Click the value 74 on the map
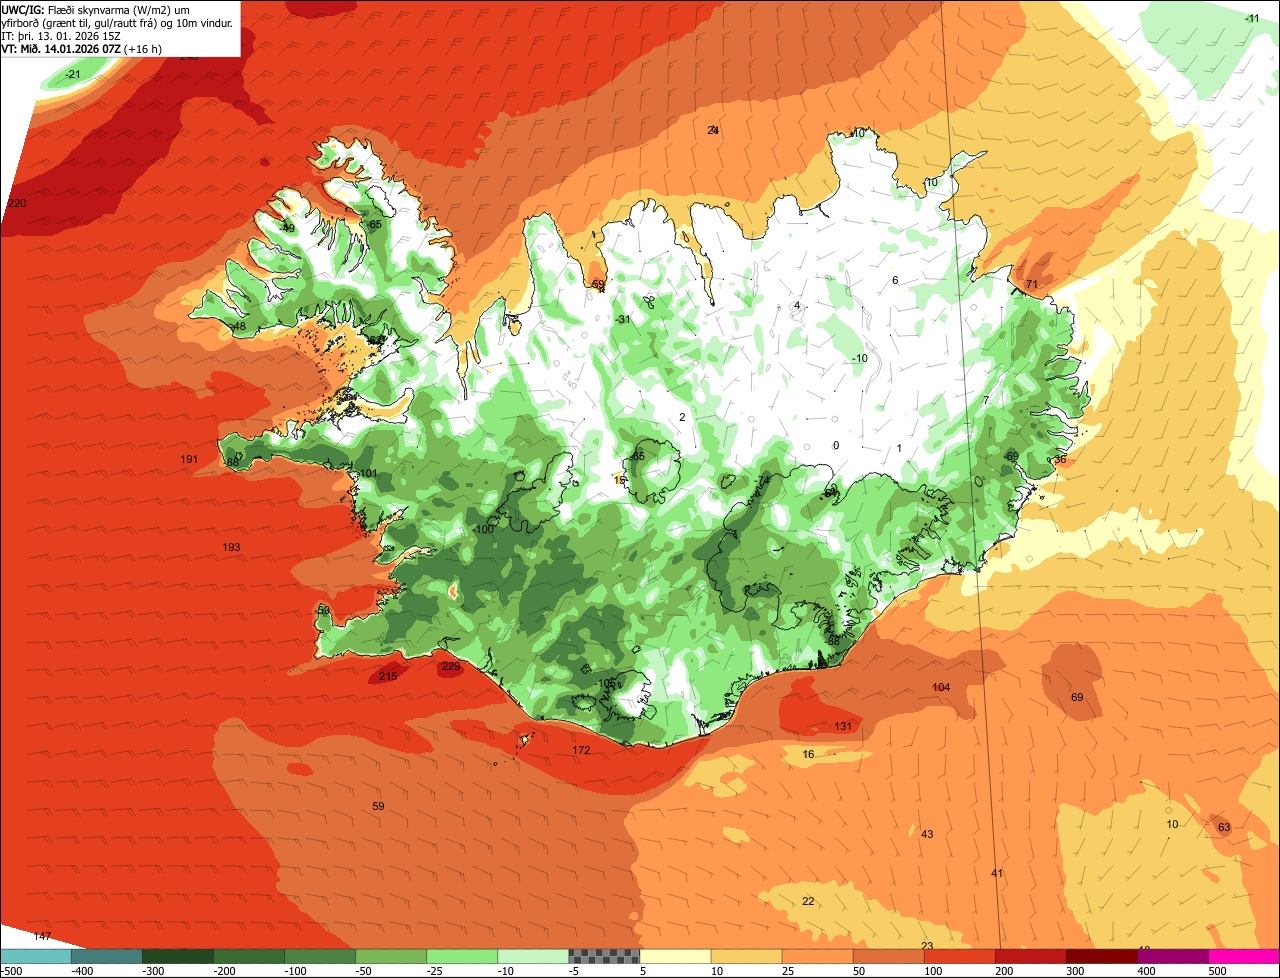 point(764,481)
